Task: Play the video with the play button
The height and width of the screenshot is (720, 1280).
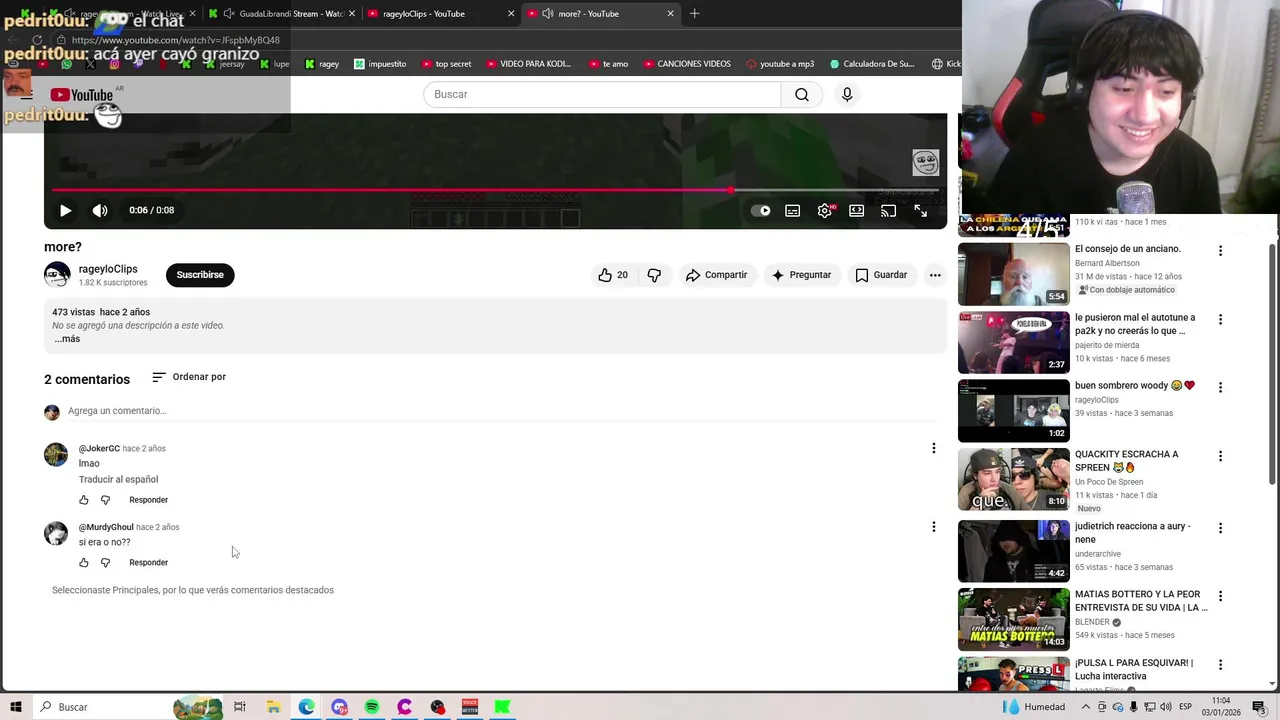Action: tap(65, 211)
